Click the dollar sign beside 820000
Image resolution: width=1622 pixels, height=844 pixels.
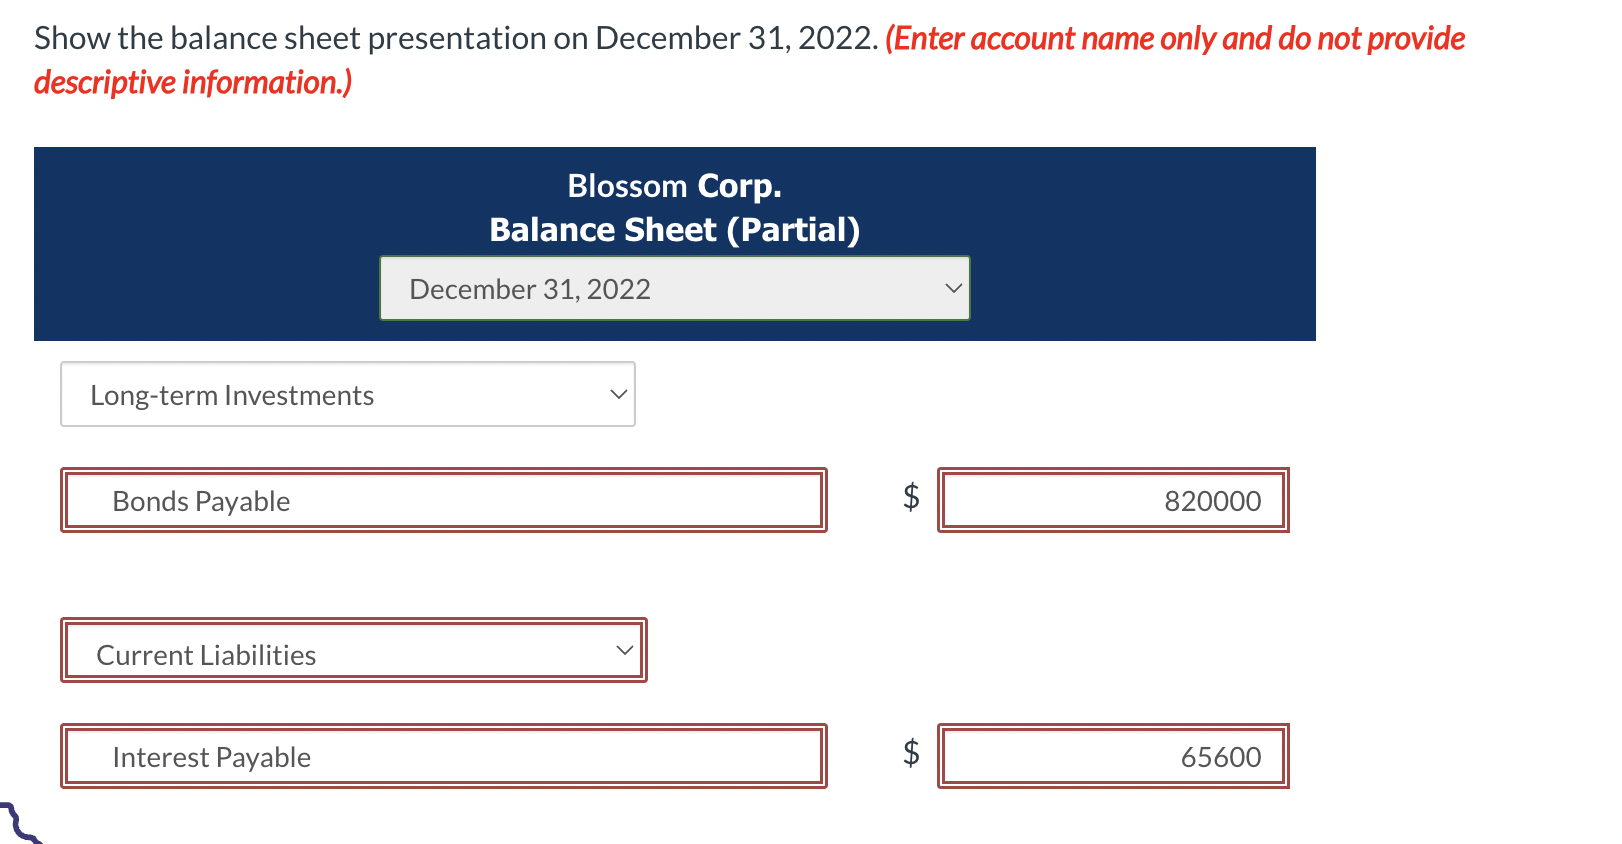pyautogui.click(x=911, y=496)
